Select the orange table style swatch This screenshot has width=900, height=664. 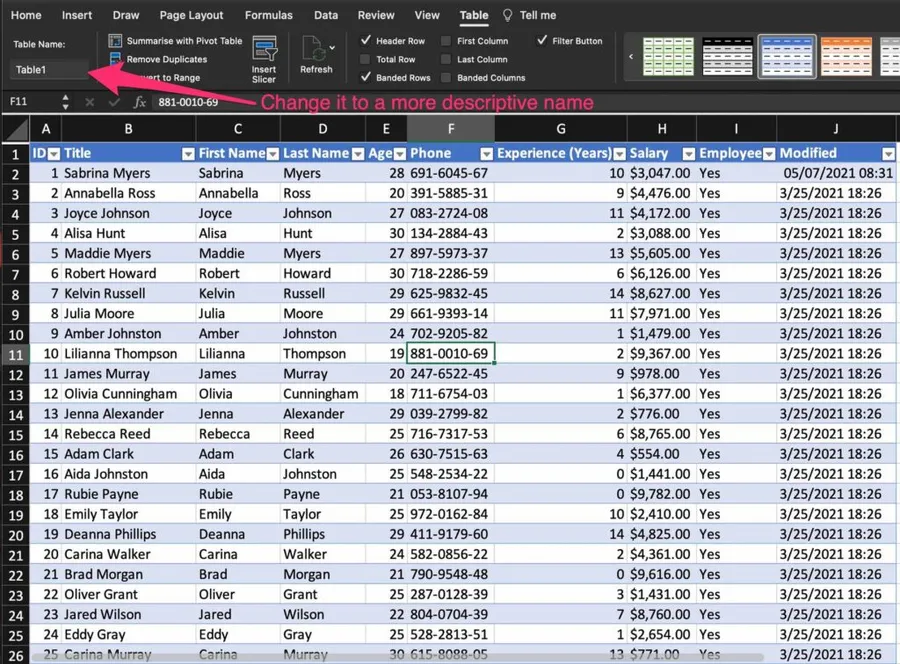click(845, 56)
